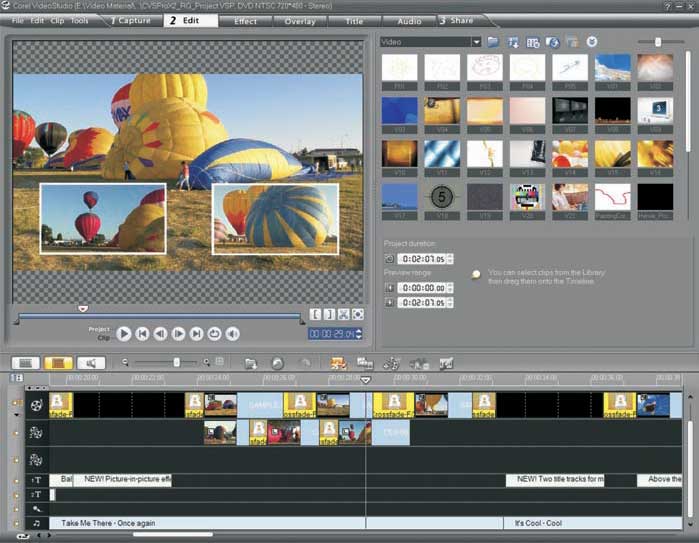The width and height of the screenshot is (699, 543).
Task: Open the Video library category dropdown
Action: (x=476, y=42)
